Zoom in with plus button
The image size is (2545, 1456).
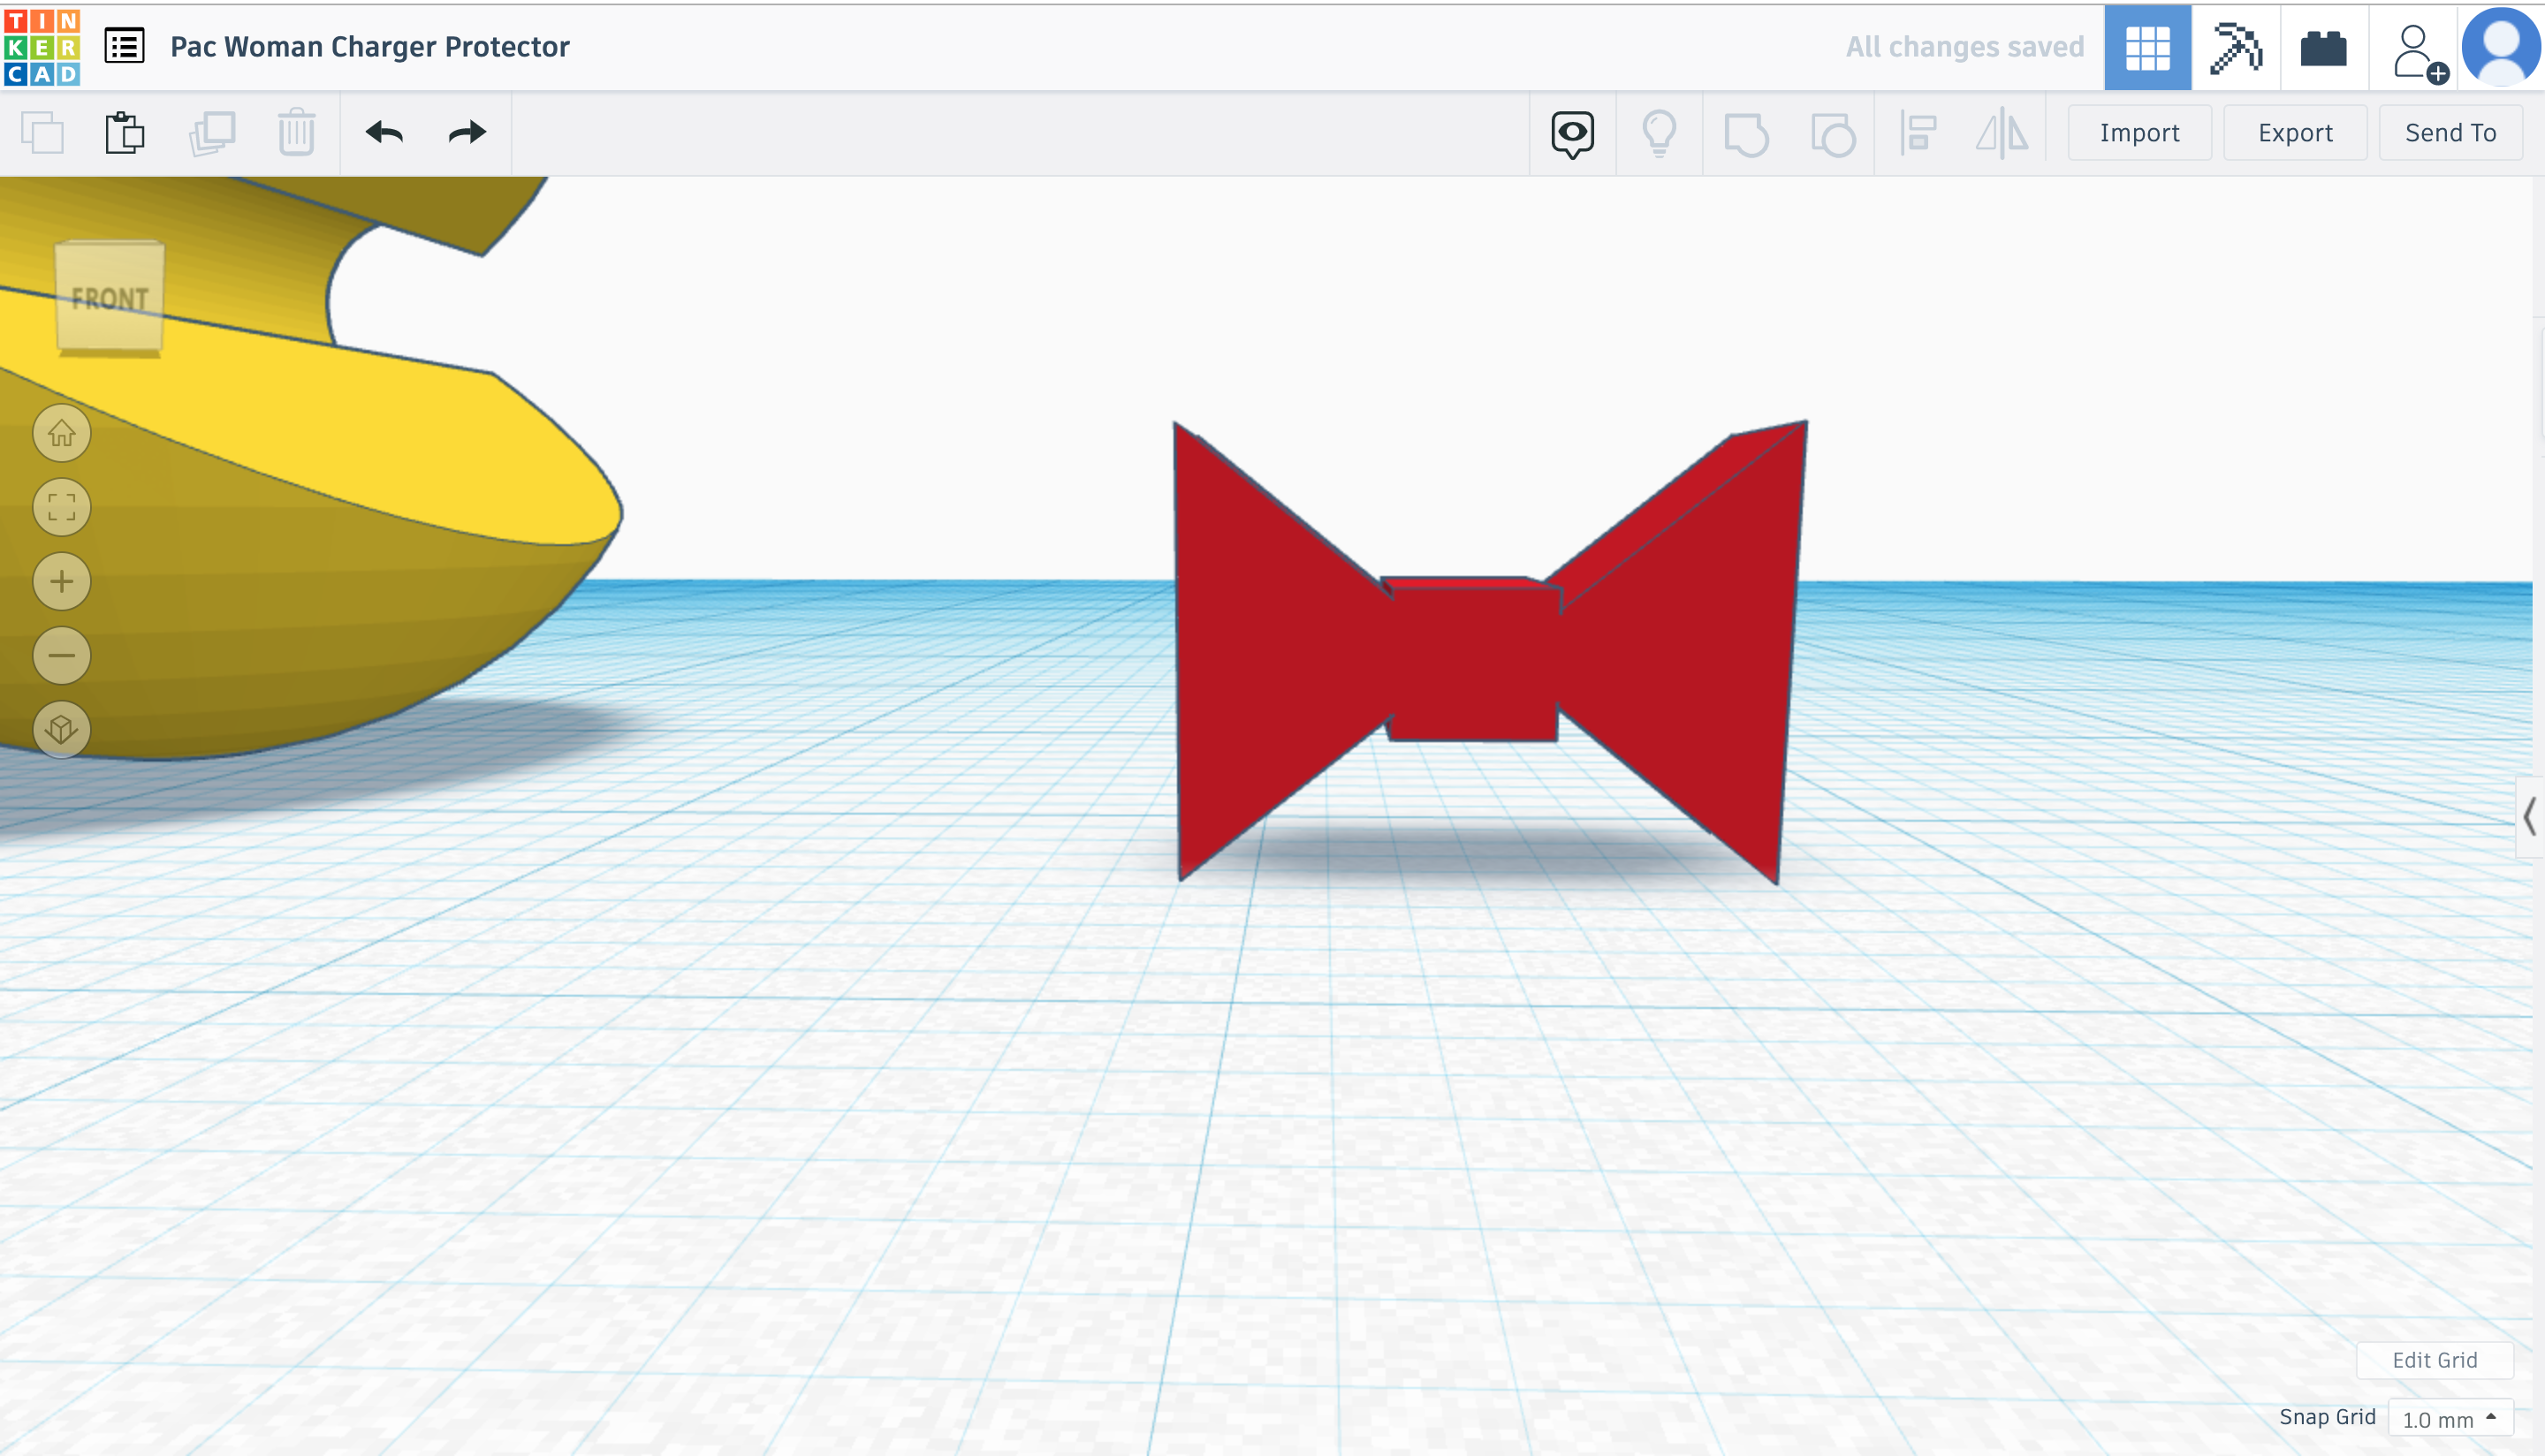pyautogui.click(x=62, y=582)
